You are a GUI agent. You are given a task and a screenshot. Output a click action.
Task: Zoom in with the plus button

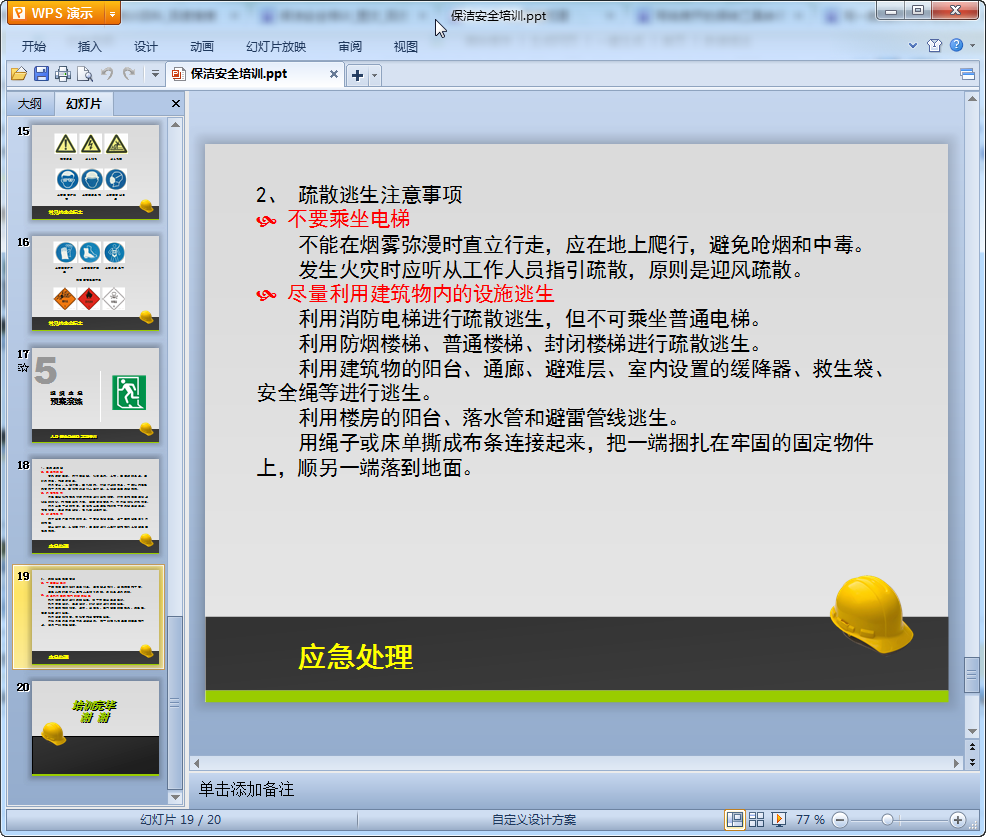[x=958, y=820]
